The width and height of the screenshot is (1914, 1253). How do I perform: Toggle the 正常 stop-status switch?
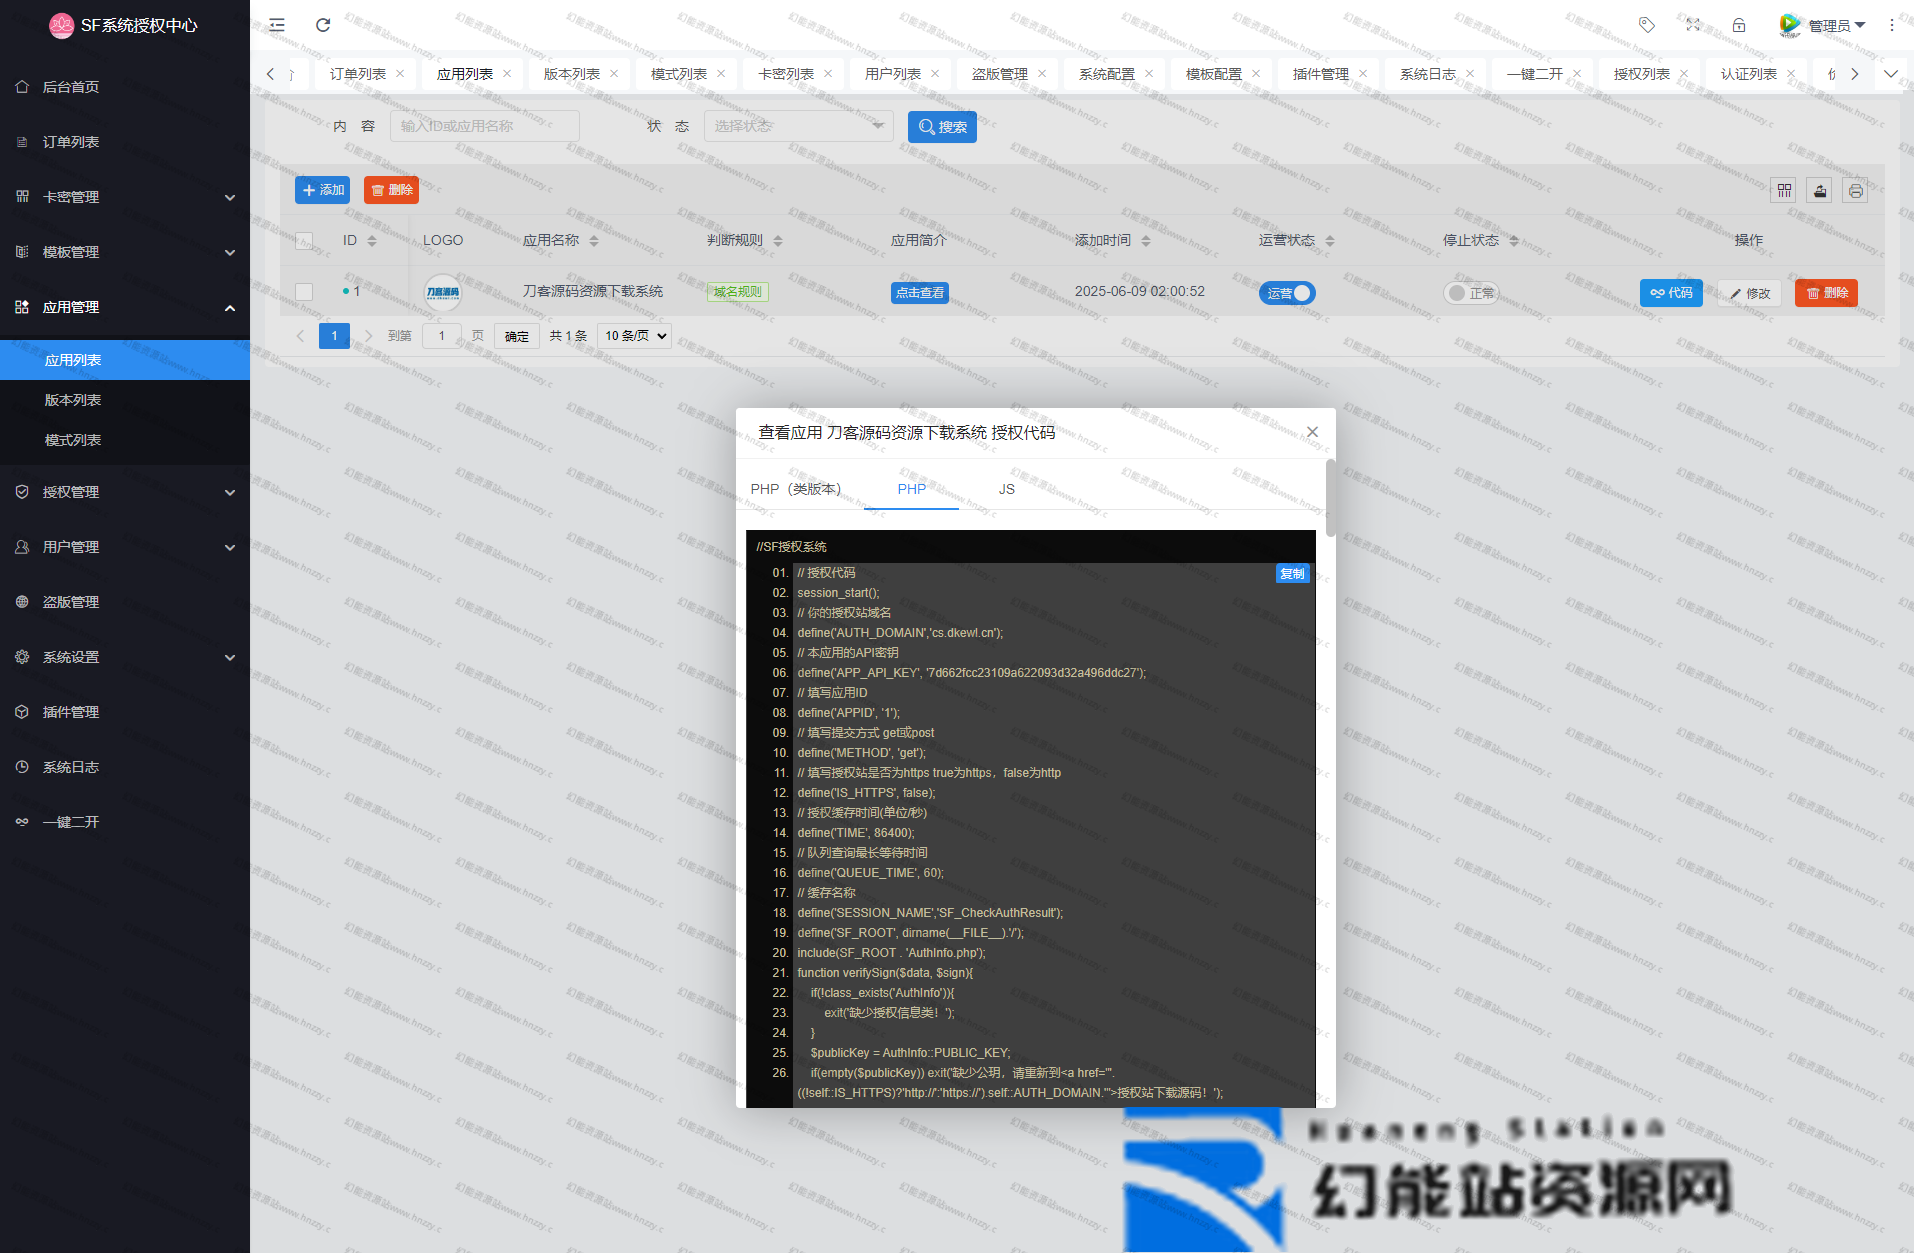(x=1471, y=293)
